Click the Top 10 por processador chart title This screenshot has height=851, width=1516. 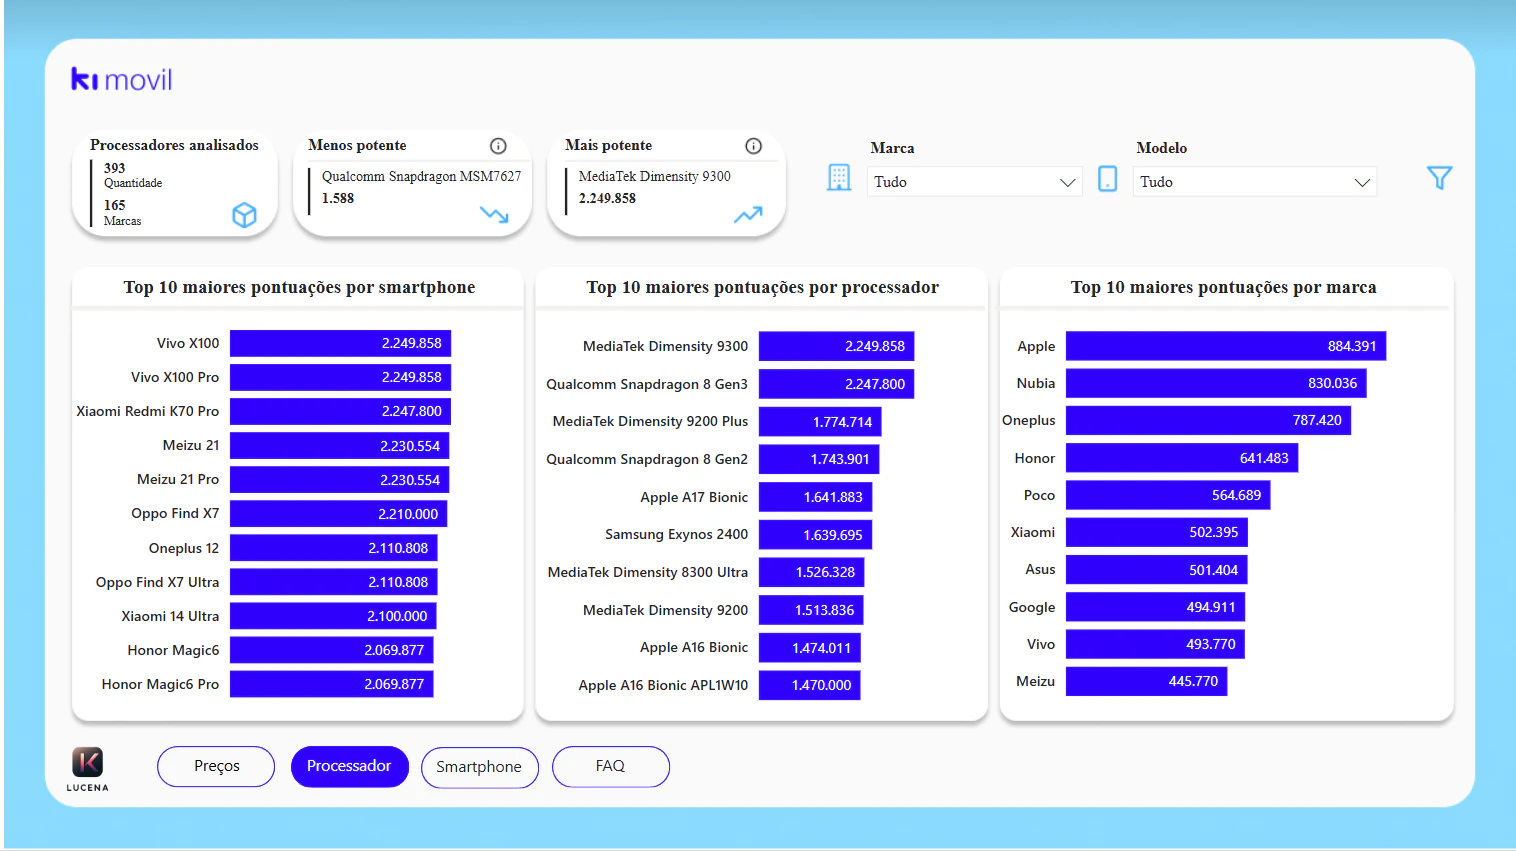762,288
